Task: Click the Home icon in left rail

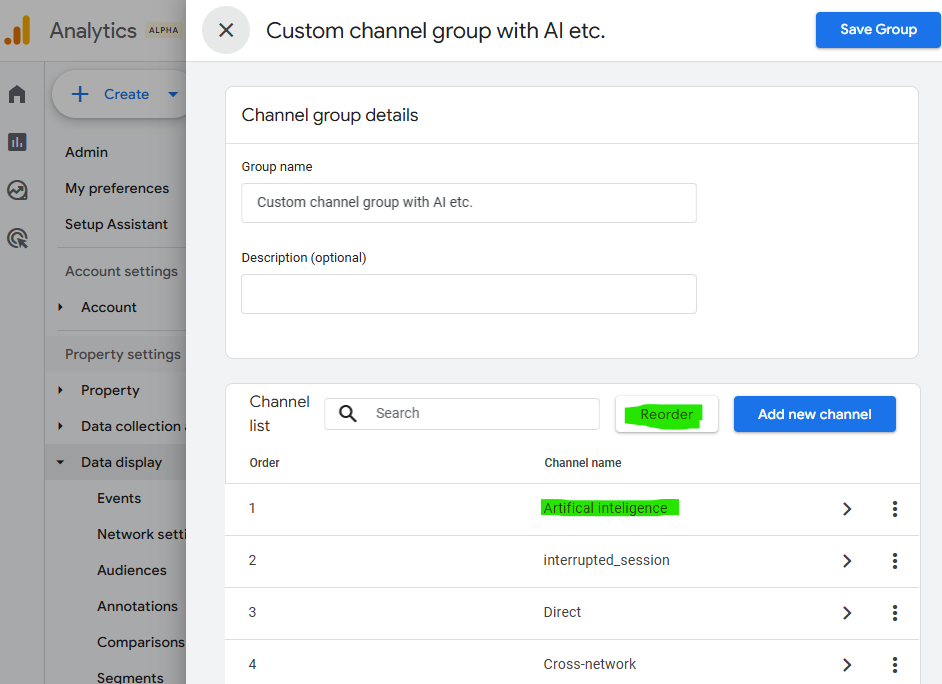Action: 17,95
